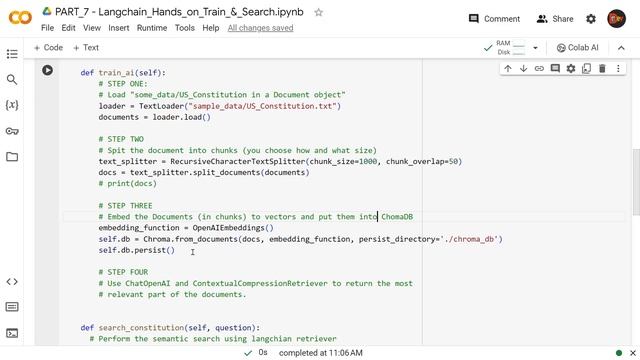The image size is (640, 360).
Task: Click the green connection status dot
Action: click(619, 353)
